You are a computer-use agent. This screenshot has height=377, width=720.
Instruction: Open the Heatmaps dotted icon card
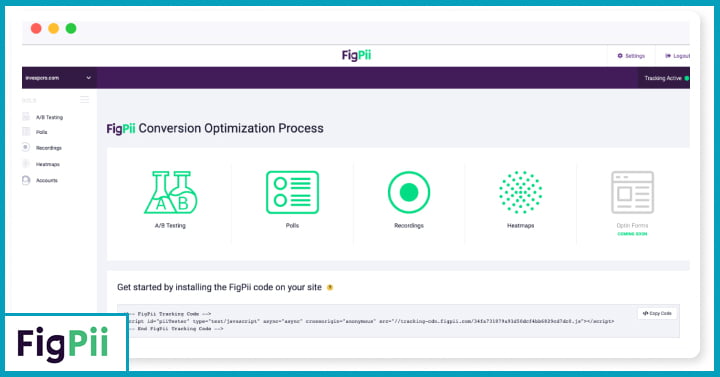tap(520, 192)
